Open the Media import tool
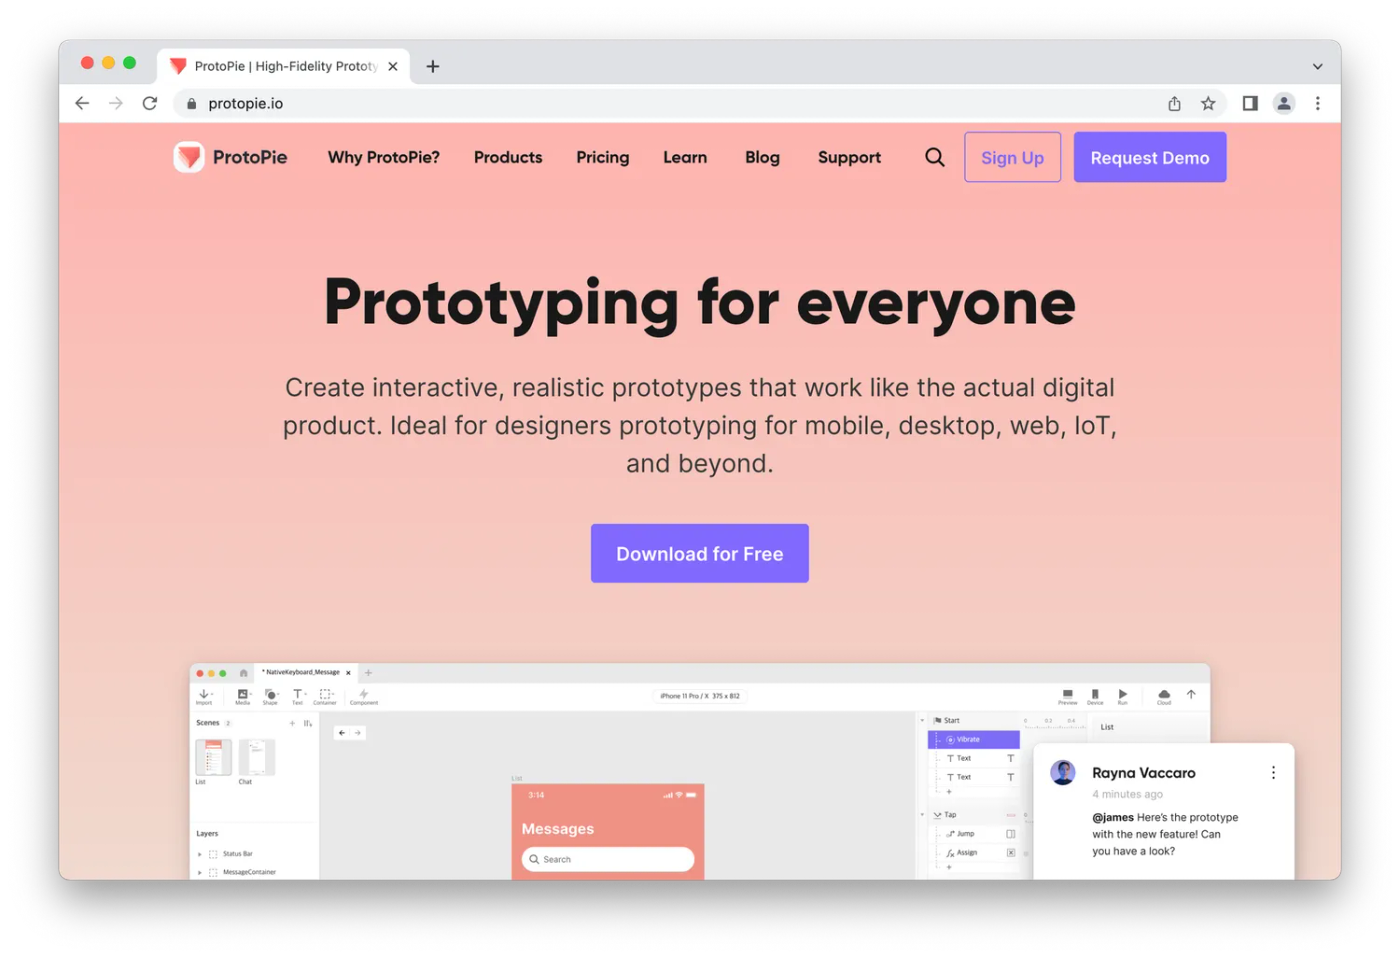 point(243,695)
